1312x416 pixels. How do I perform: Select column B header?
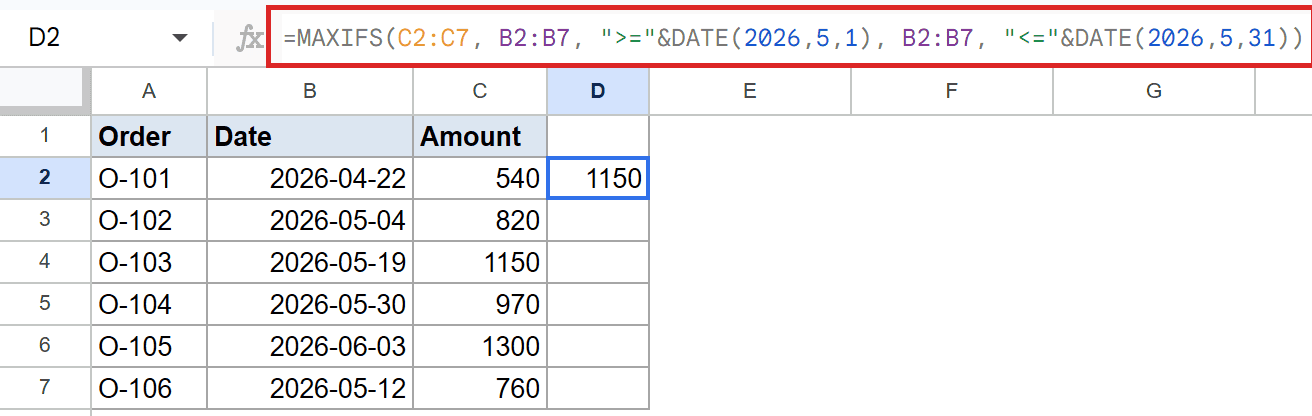coord(310,91)
